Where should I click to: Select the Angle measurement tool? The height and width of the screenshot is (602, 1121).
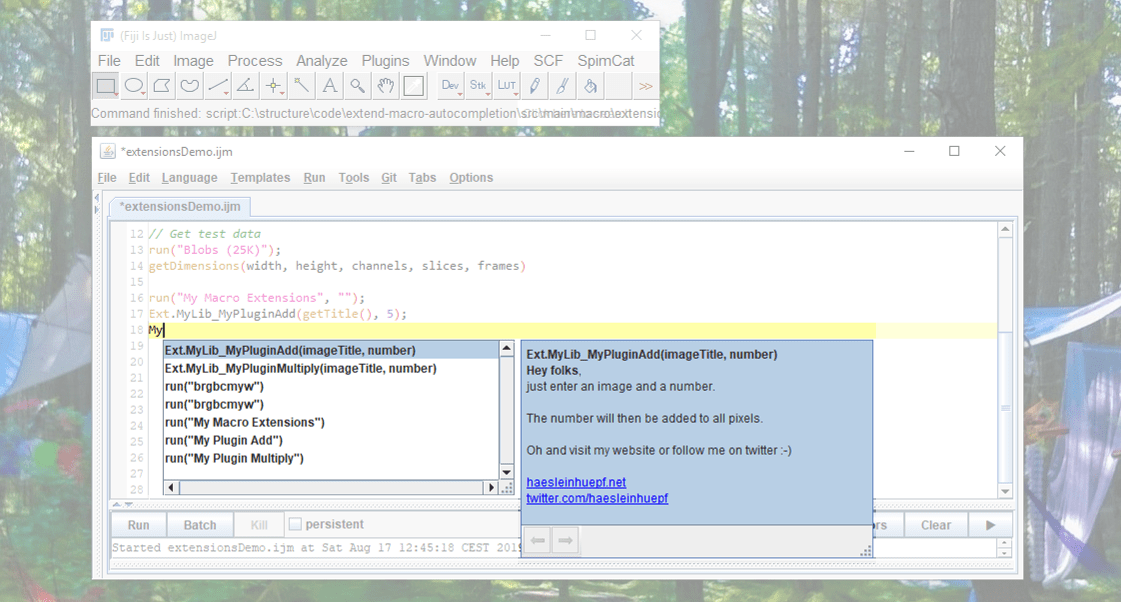pos(244,86)
